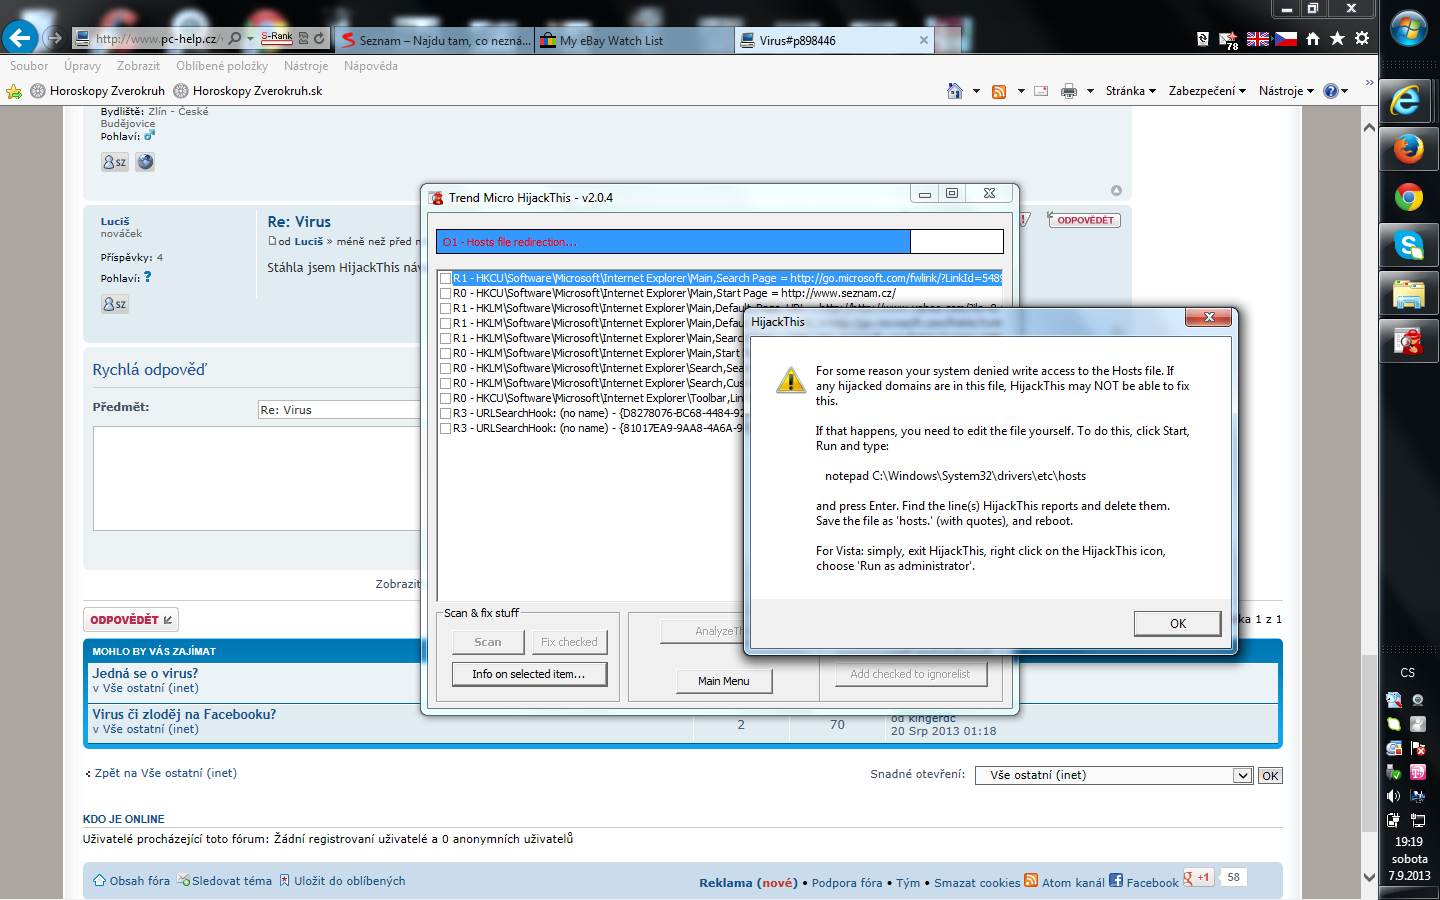This screenshot has height=900, width=1440.
Task: Switch to the Seznam browser tab
Action: (x=435, y=41)
